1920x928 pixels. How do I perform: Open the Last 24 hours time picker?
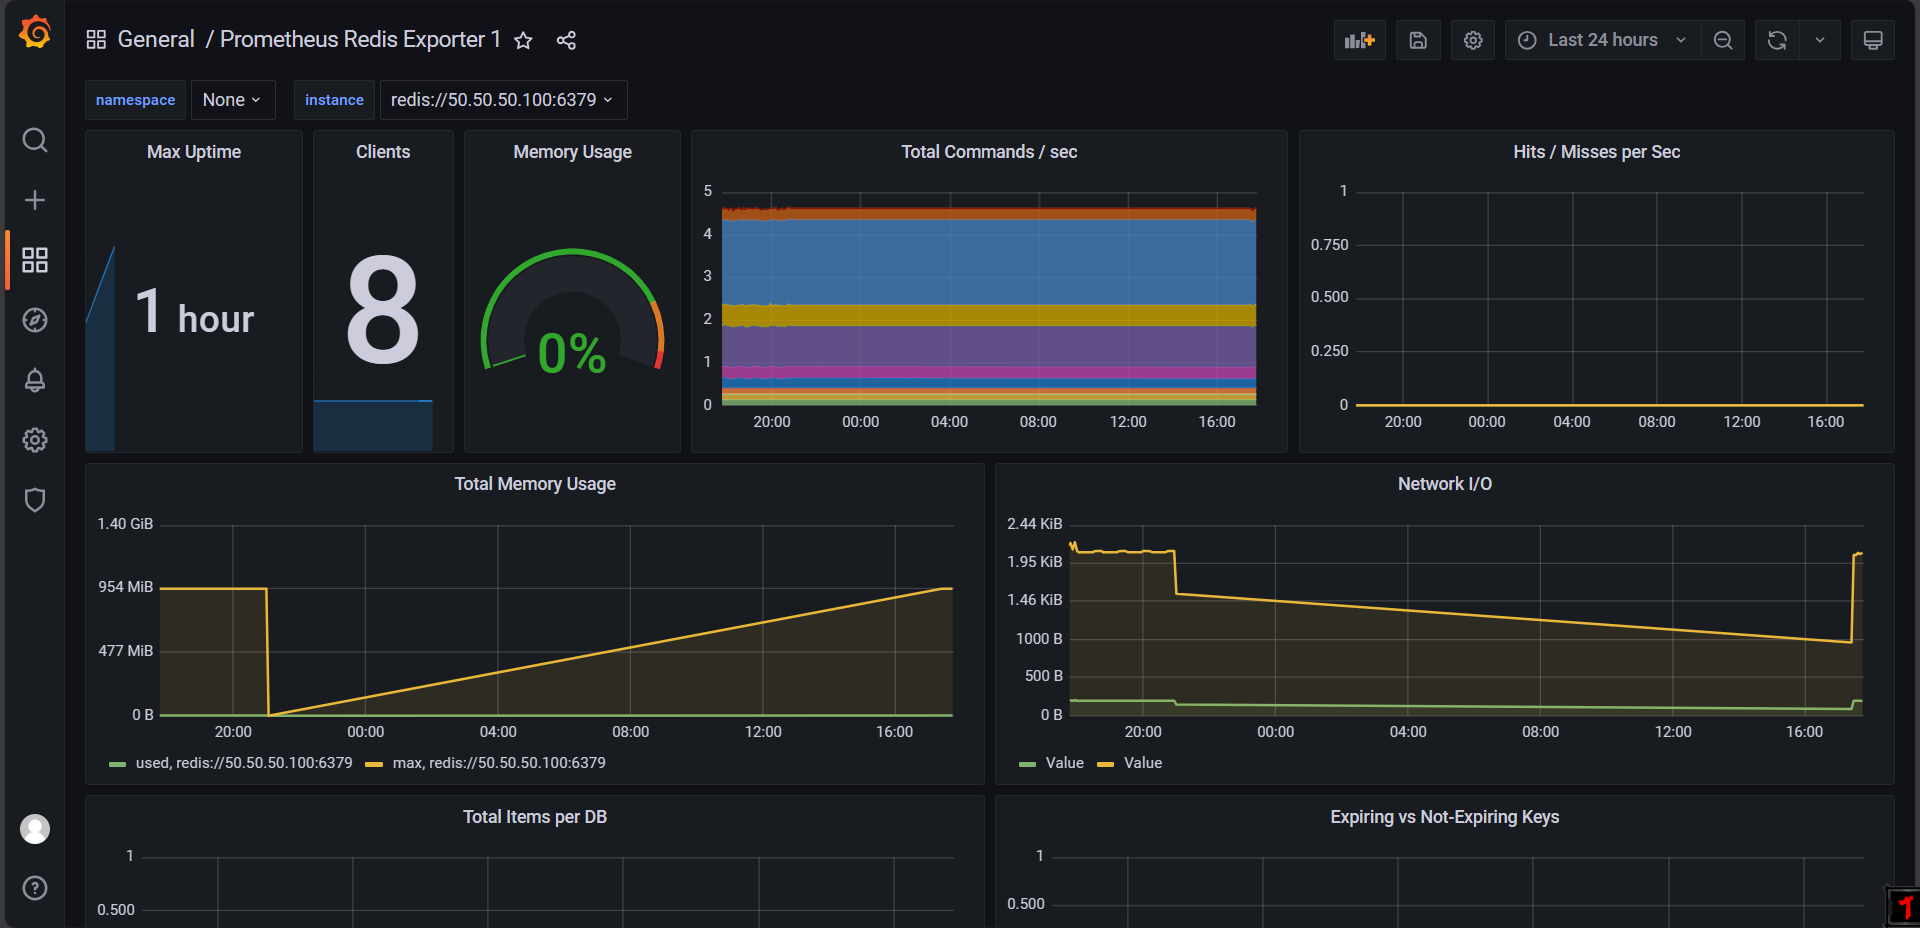1603,40
